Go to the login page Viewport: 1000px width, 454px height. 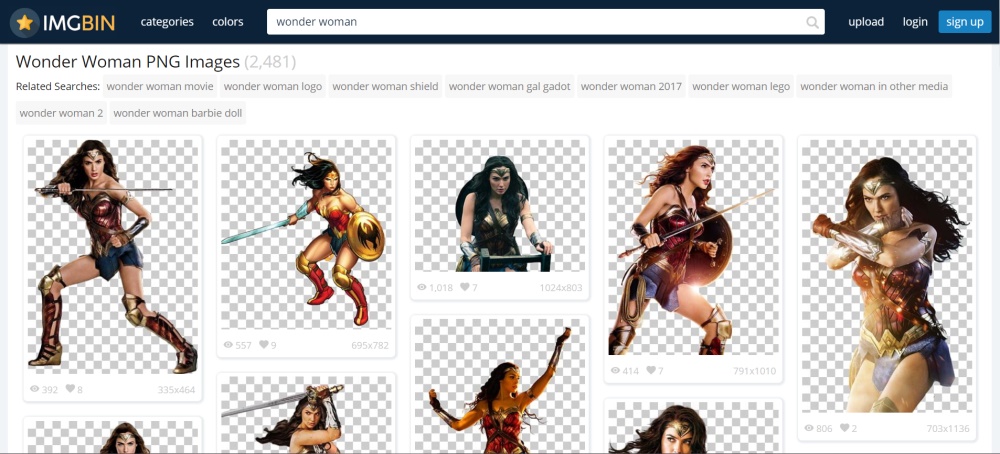tap(915, 22)
